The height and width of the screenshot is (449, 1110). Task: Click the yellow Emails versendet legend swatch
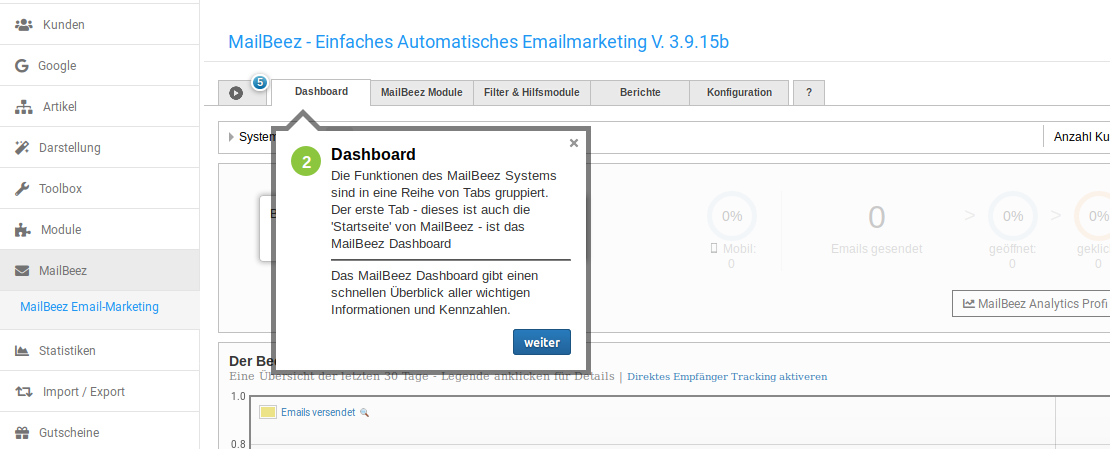coord(268,412)
